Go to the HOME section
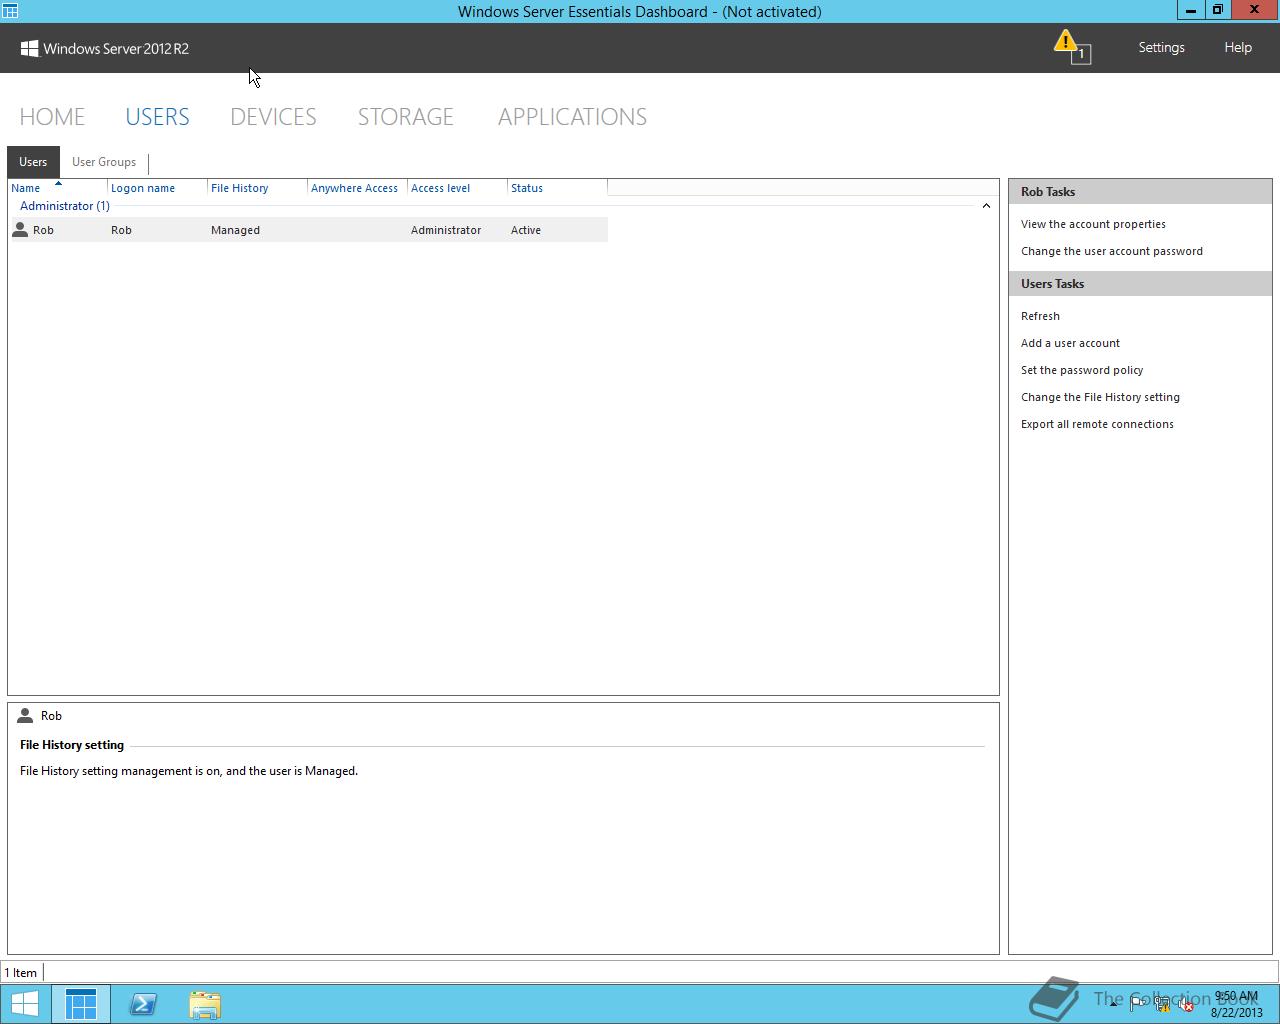This screenshot has height=1024, width=1280. coord(52,116)
